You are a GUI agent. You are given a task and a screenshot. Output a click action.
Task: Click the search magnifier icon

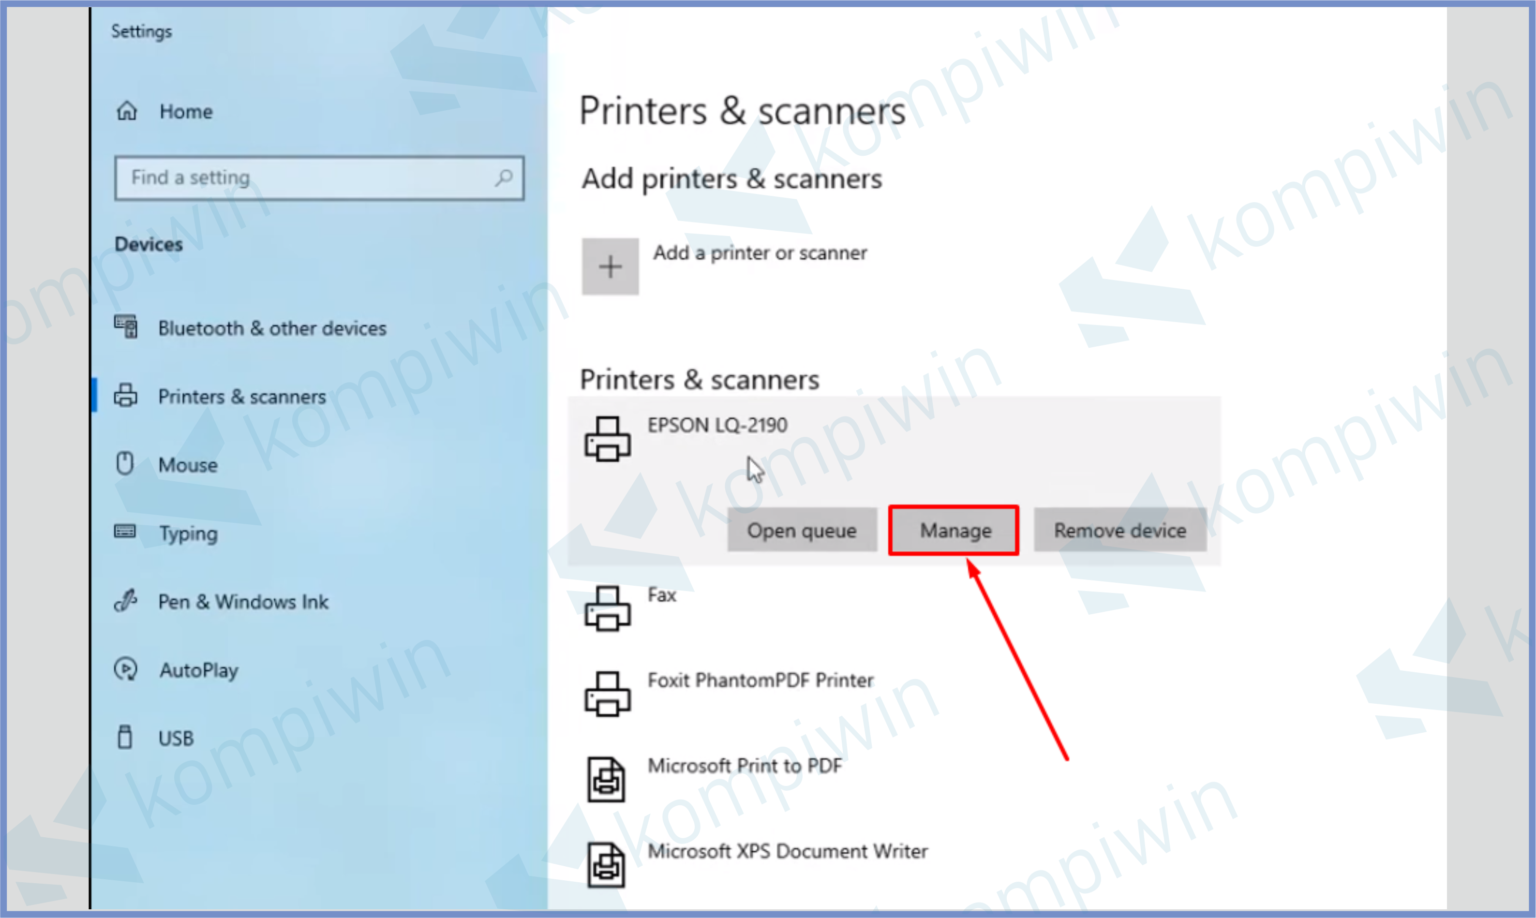tap(504, 177)
